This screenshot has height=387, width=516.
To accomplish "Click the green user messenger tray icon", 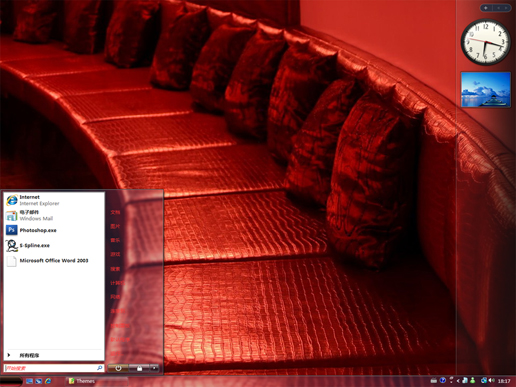I will click(473, 380).
